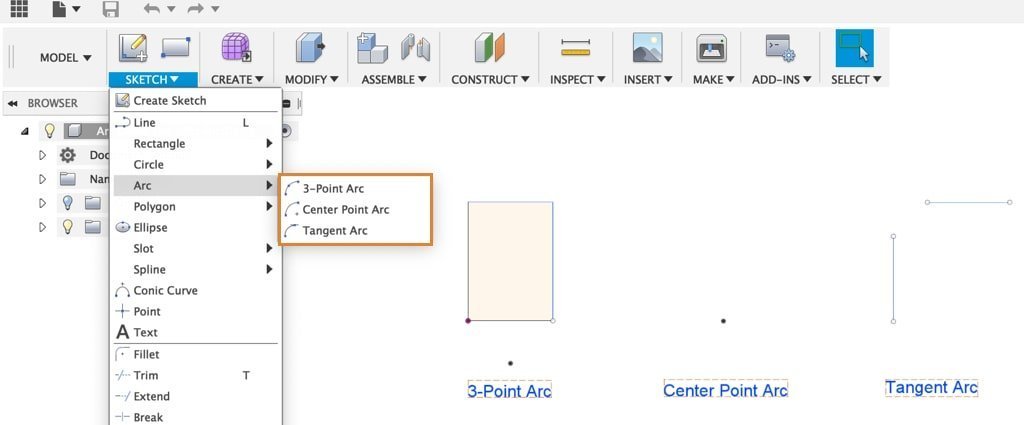Click the Make 3D print icon
The image size is (1024, 425).
point(711,48)
